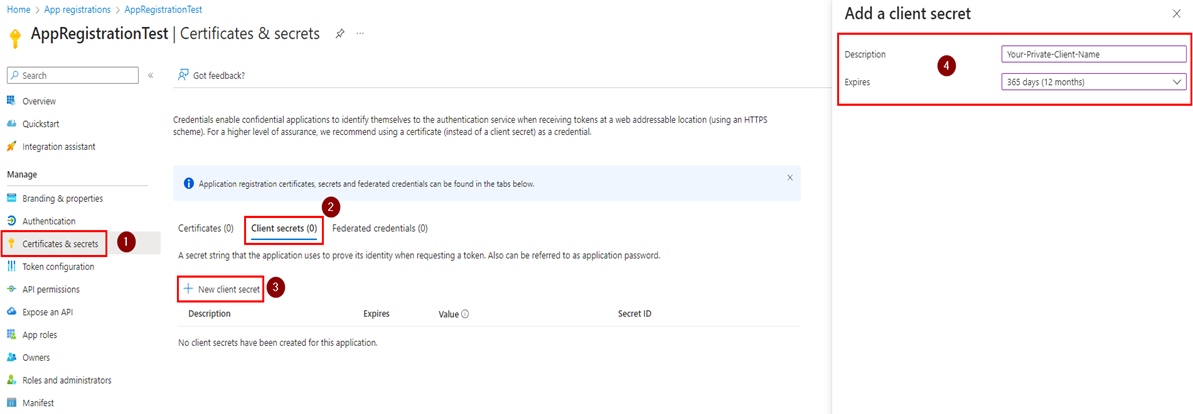Open the Federated credentials (0) tab
1193x414 pixels.
[380, 229]
